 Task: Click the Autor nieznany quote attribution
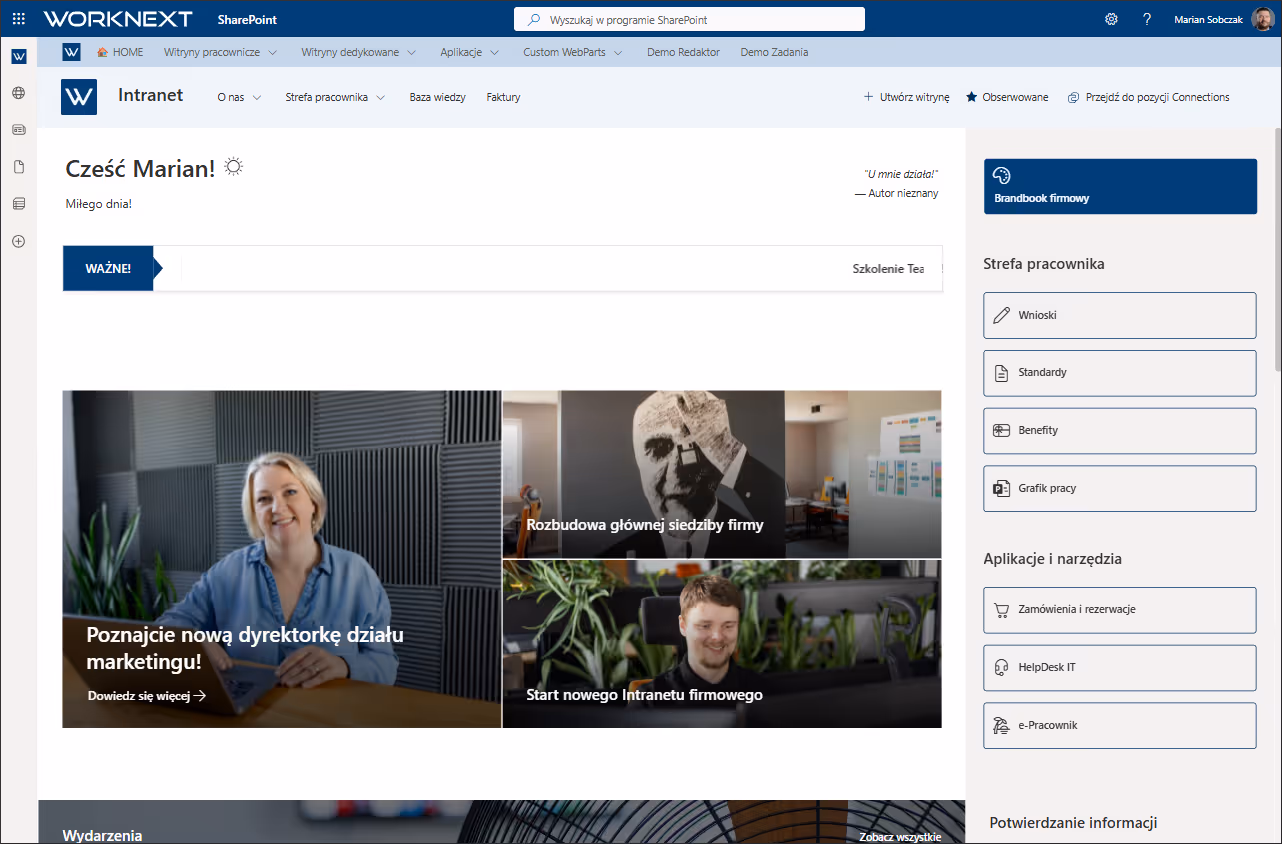tap(896, 193)
